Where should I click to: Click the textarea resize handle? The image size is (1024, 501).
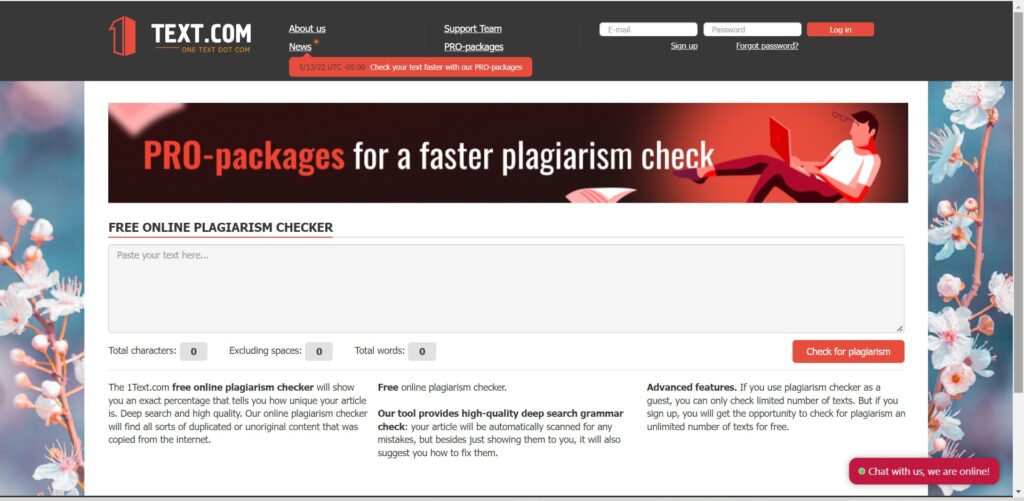[899, 328]
